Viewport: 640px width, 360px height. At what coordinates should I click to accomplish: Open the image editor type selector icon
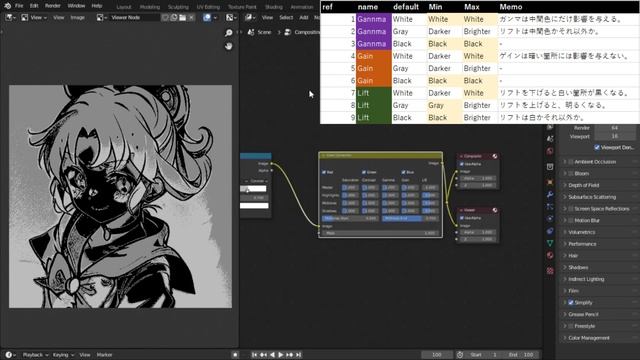(x=10, y=18)
